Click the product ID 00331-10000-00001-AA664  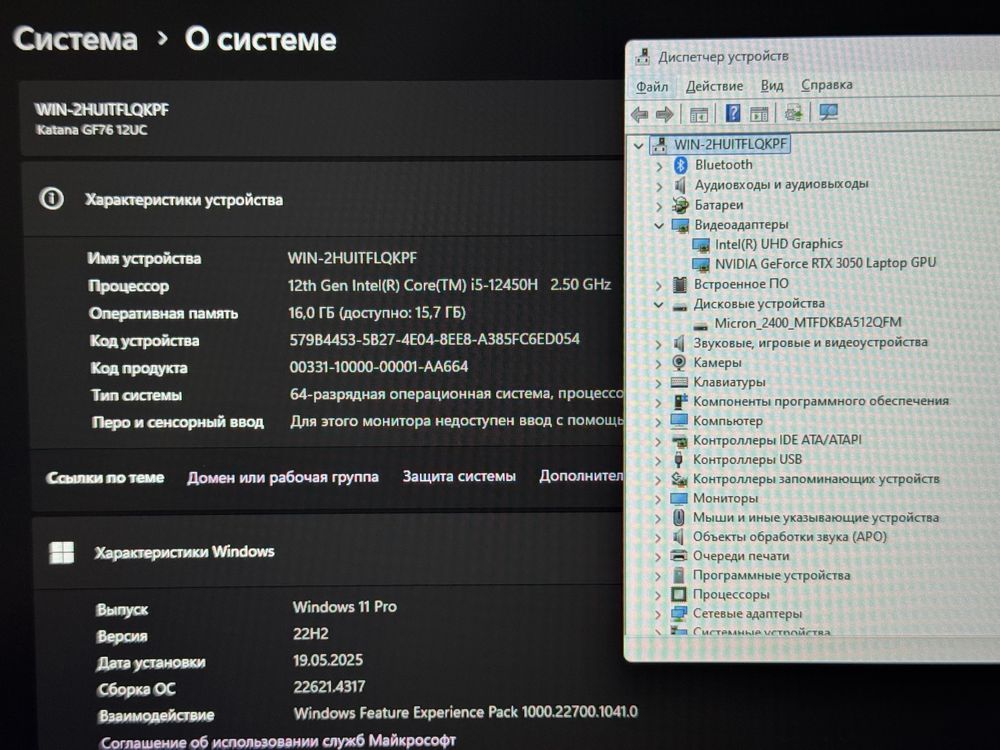coord(379,367)
